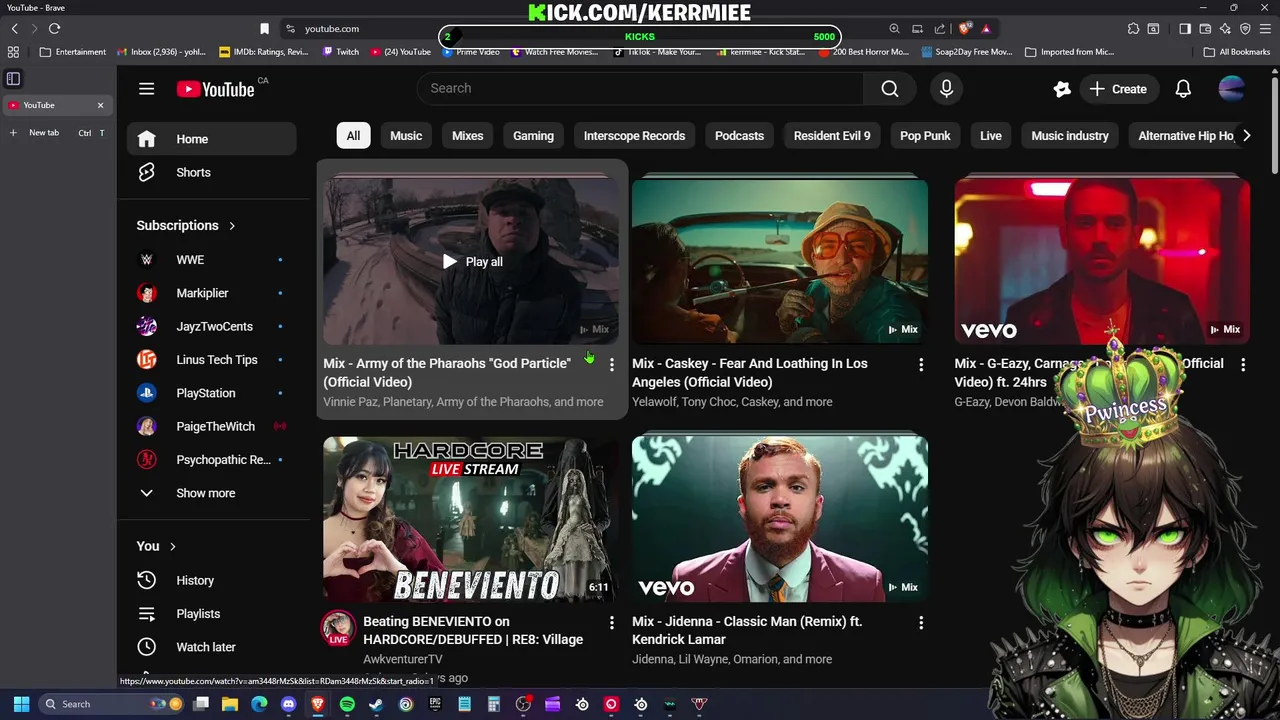Viewport: 1280px width, 720px height.
Task: Open the account avatar menu
Action: pyautogui.click(x=1231, y=88)
